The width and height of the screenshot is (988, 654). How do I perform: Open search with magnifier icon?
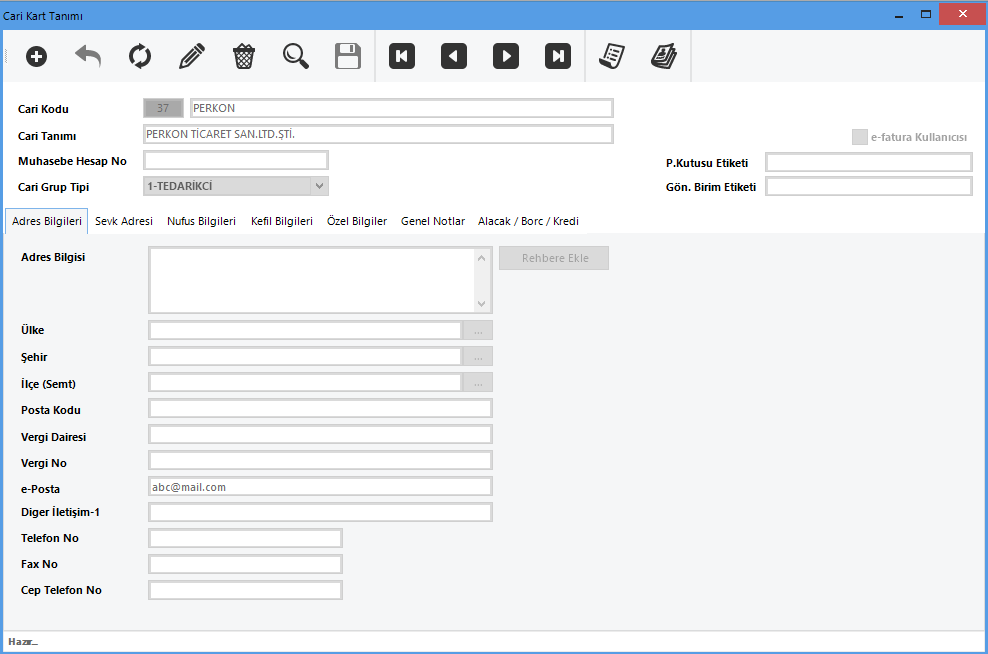[x=295, y=57]
